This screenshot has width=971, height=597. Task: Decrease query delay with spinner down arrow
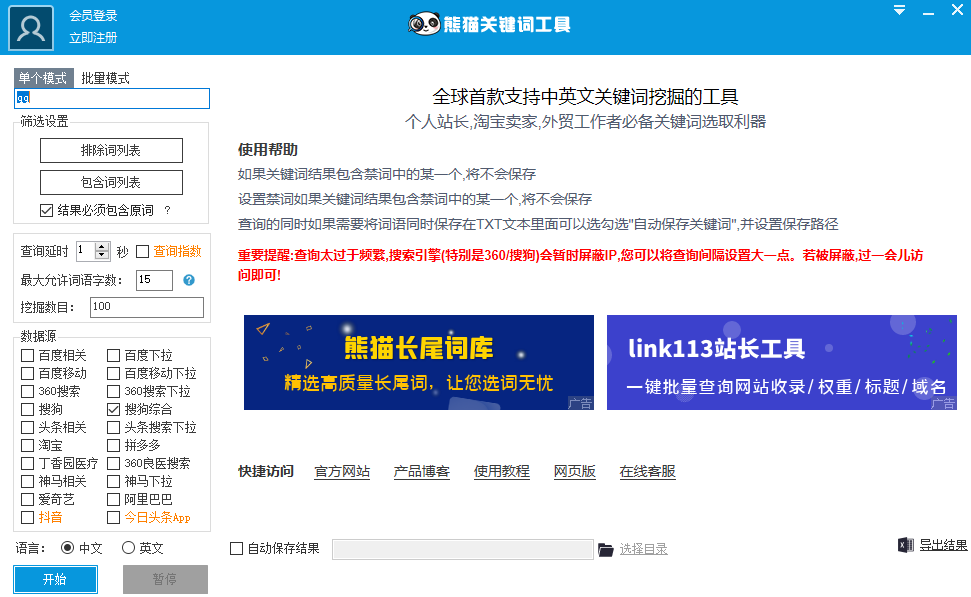coord(102,255)
